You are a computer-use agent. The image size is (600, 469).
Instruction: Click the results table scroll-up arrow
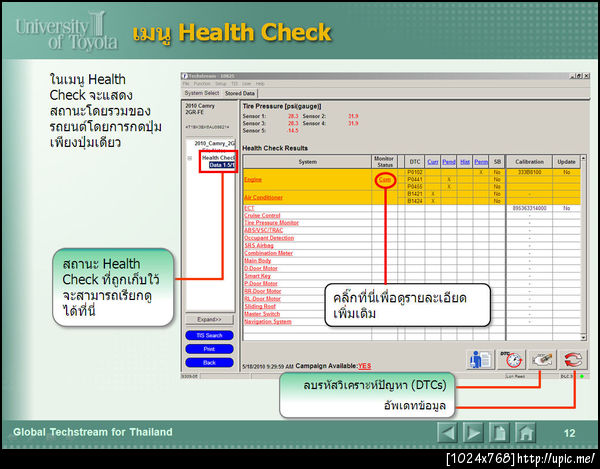584,158
